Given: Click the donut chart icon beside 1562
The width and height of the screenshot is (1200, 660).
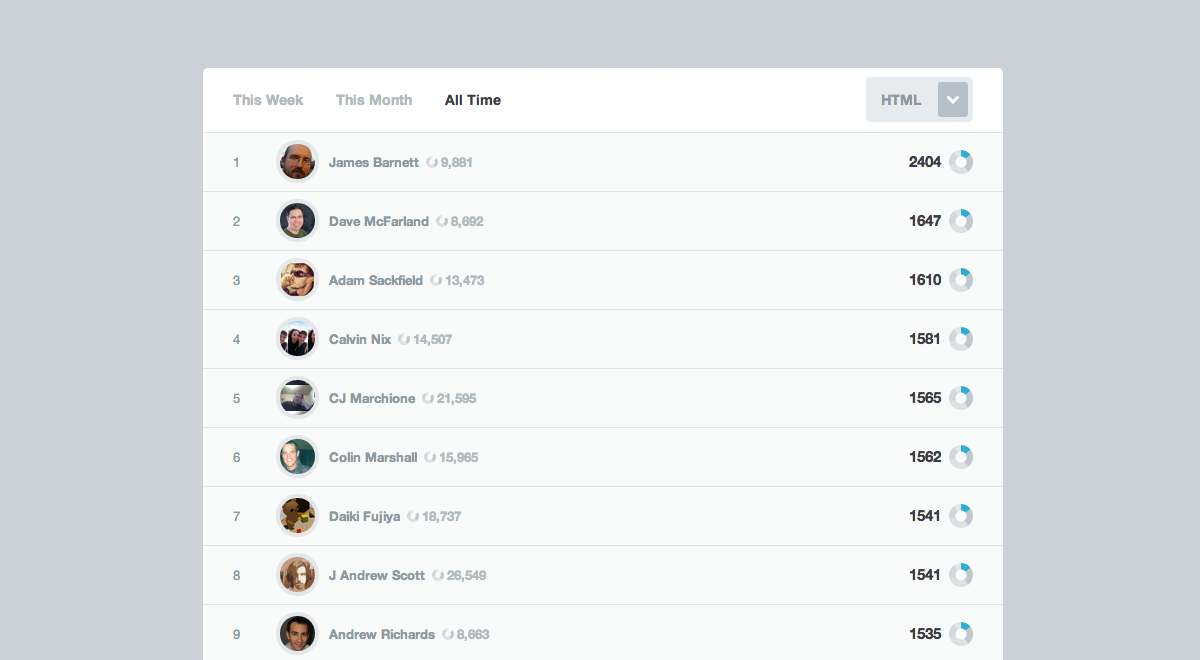Looking at the screenshot, I should point(961,457).
